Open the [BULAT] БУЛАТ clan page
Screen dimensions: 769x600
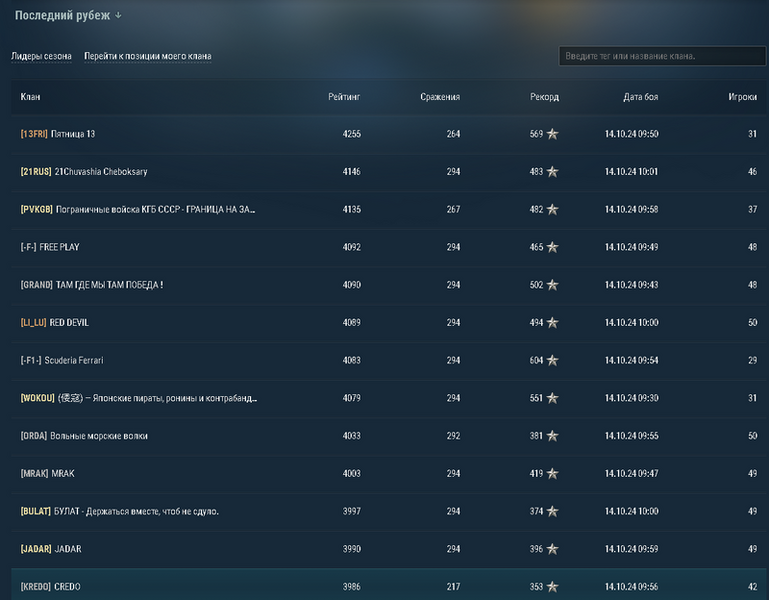(119, 511)
